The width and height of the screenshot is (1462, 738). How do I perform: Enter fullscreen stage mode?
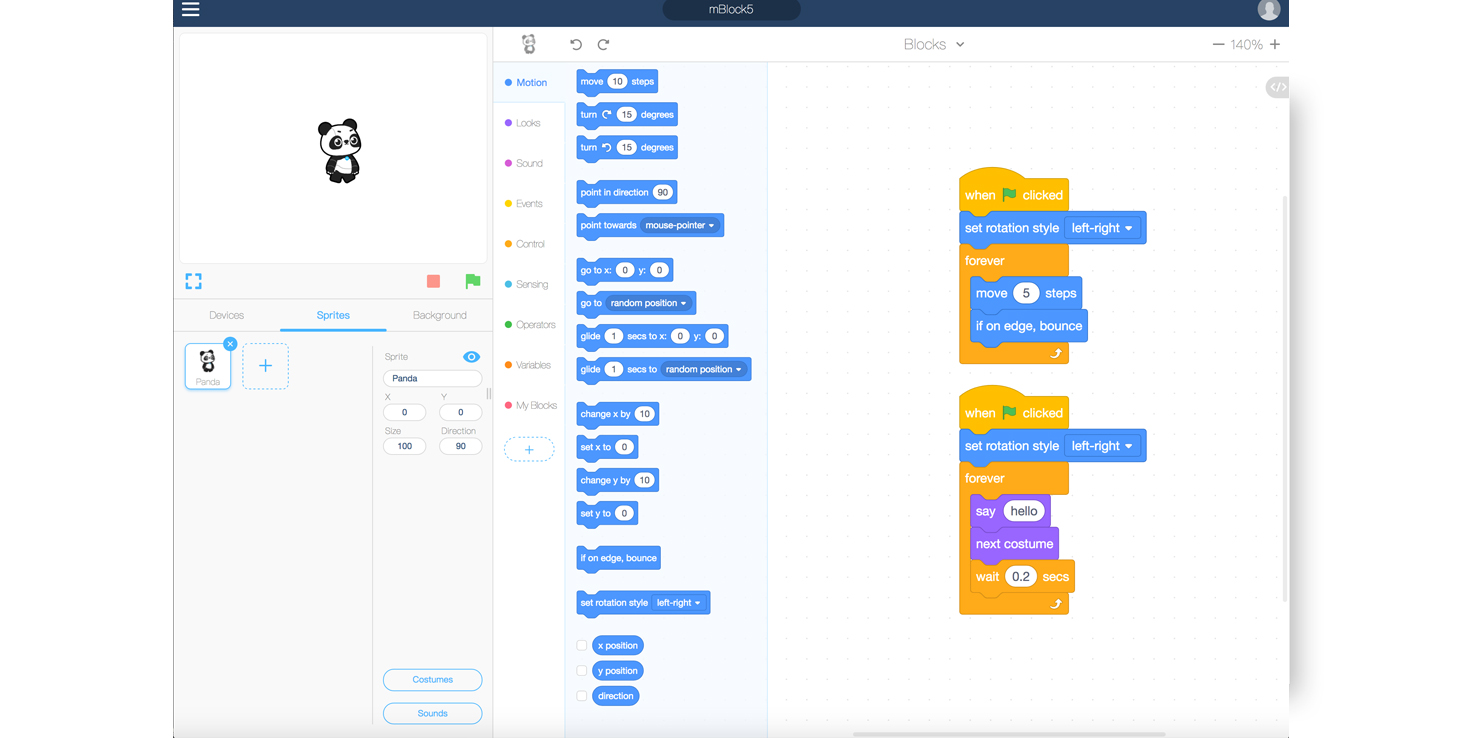pos(192,281)
